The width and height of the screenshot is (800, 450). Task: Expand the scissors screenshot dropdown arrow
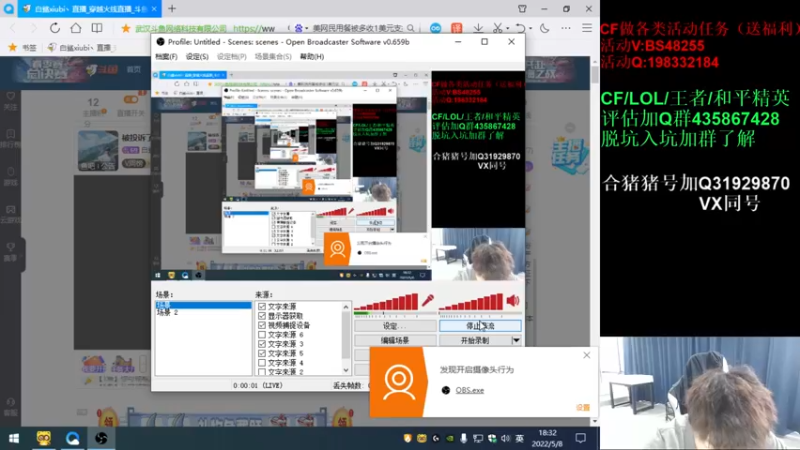507,29
